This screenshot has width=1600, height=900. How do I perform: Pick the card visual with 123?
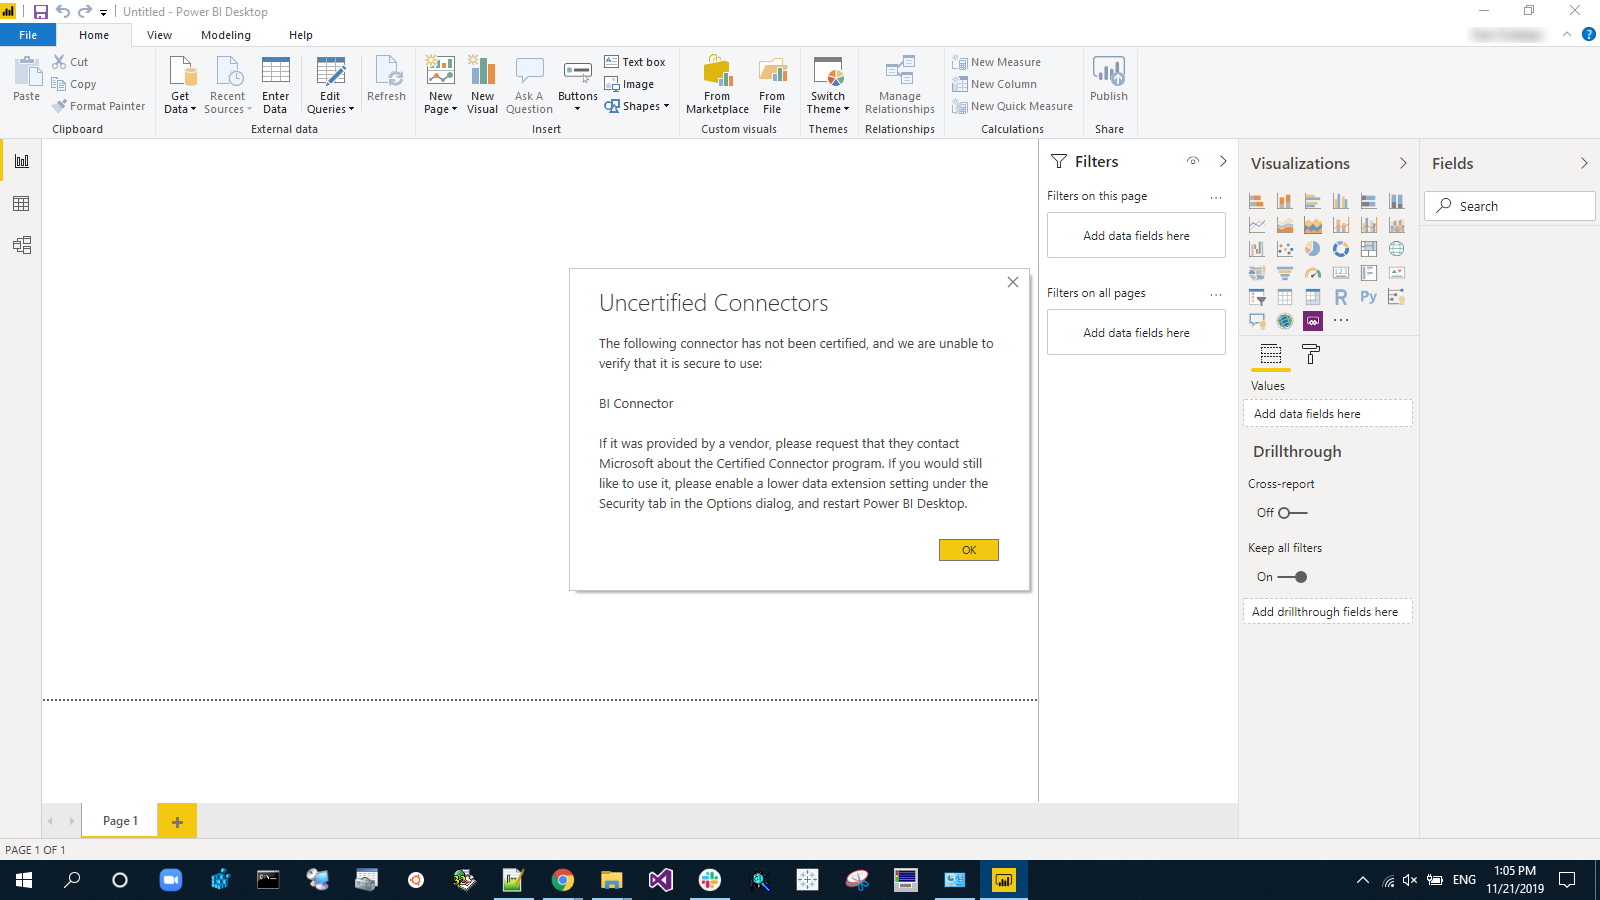[x=1341, y=273]
